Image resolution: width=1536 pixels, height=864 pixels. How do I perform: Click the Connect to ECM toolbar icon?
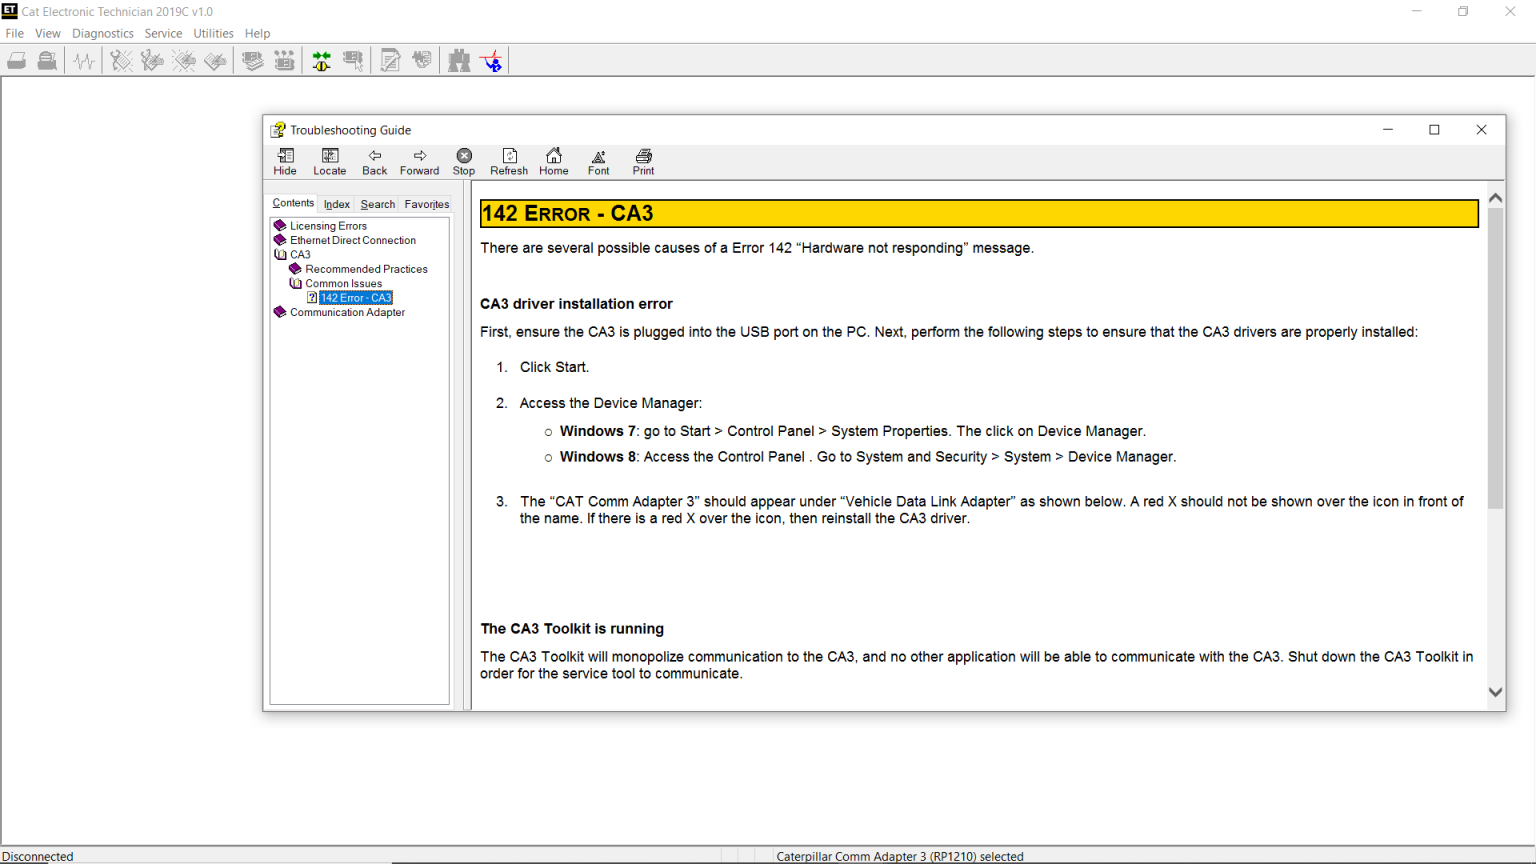pos(321,60)
